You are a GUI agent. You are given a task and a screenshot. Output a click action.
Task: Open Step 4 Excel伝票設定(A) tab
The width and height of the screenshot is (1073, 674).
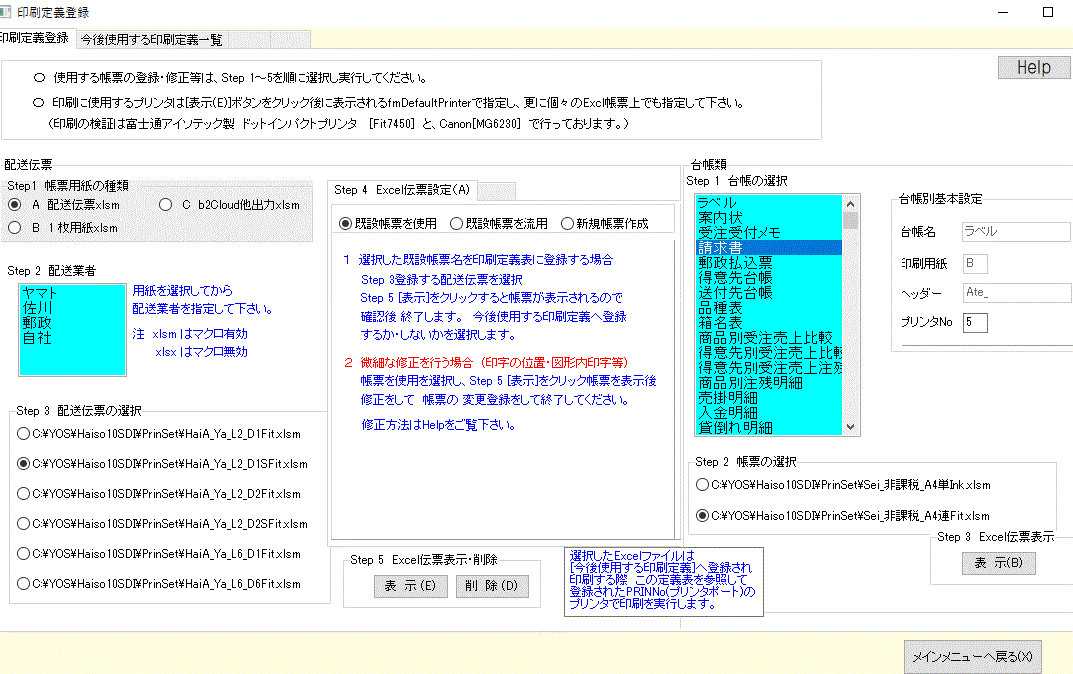402,190
